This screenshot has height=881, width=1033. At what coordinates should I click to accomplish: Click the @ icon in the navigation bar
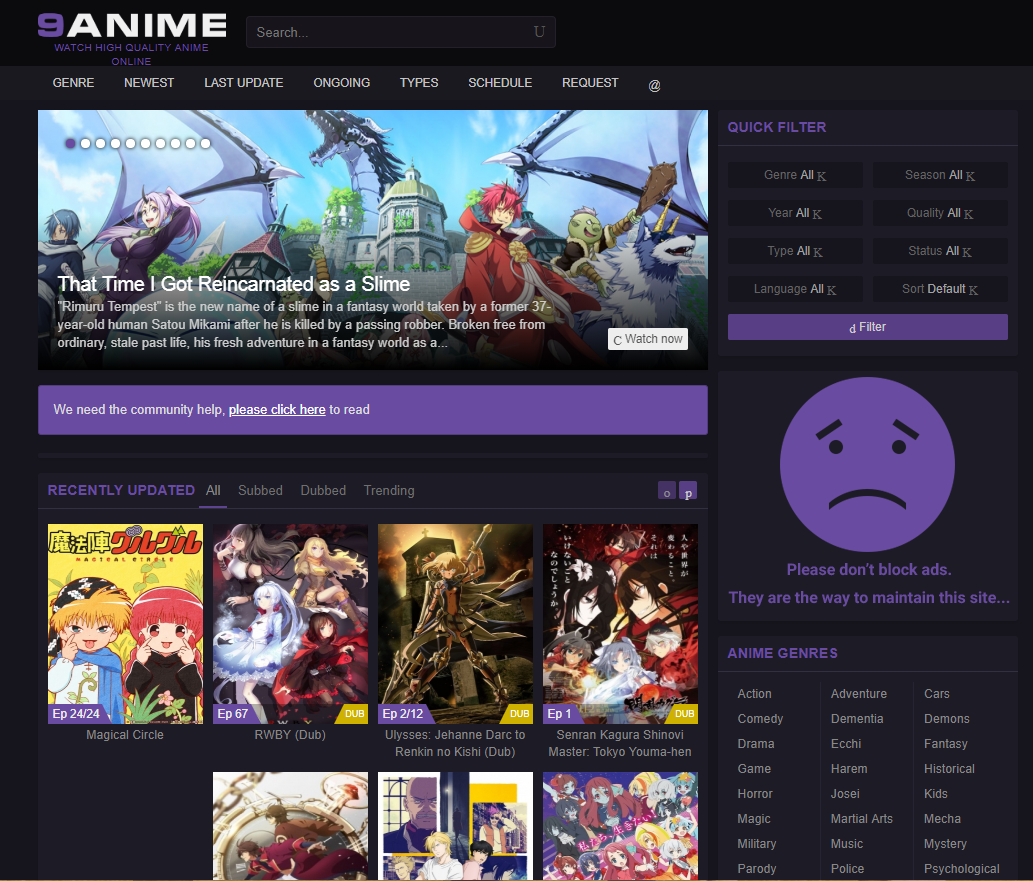[x=654, y=86]
